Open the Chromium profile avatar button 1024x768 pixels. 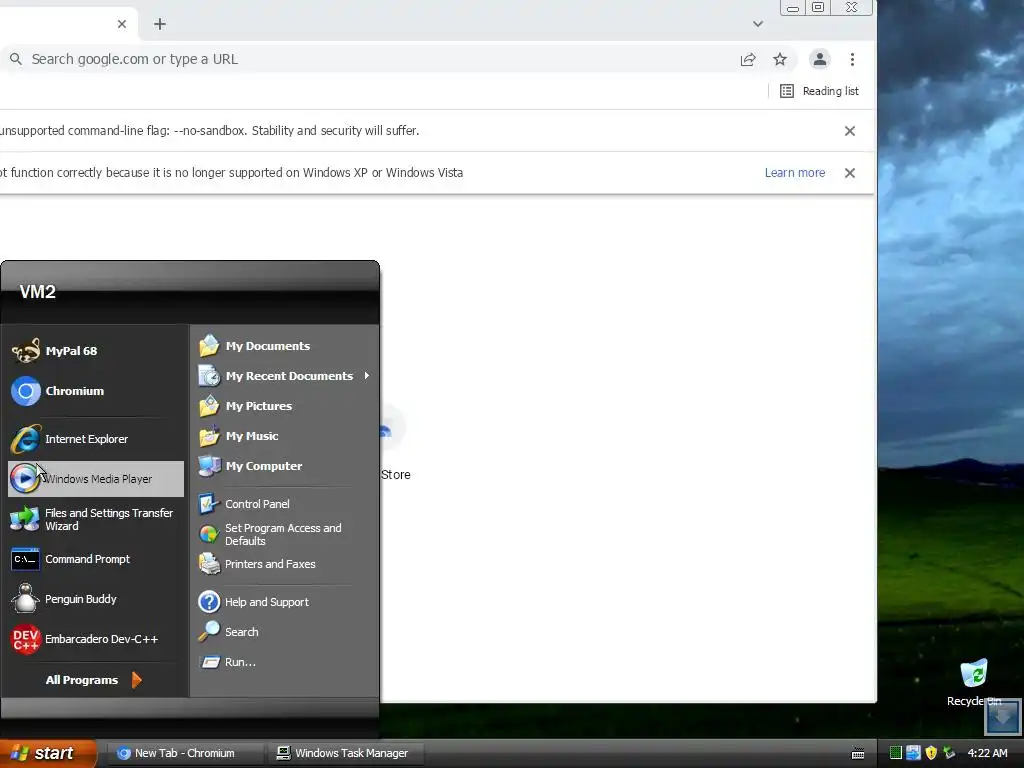(x=820, y=59)
